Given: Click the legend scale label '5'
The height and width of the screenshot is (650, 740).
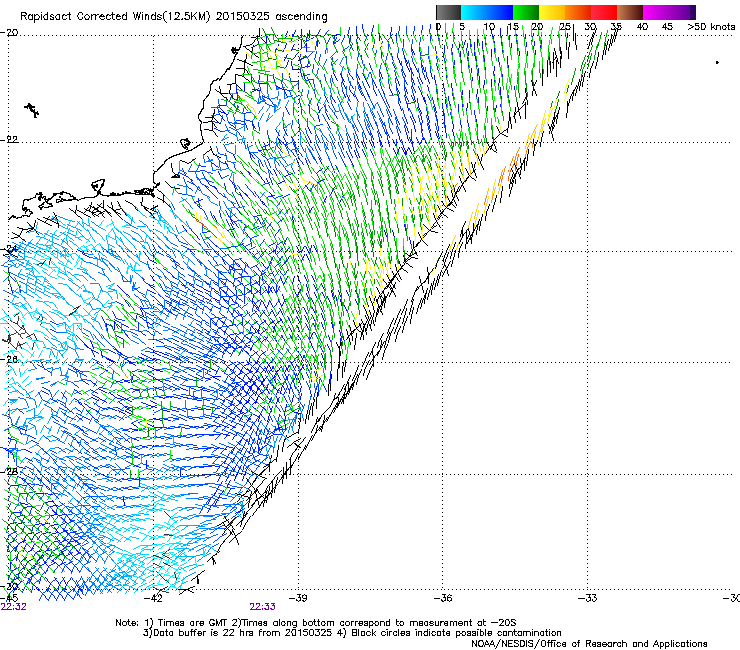Looking at the screenshot, I should (462, 27).
